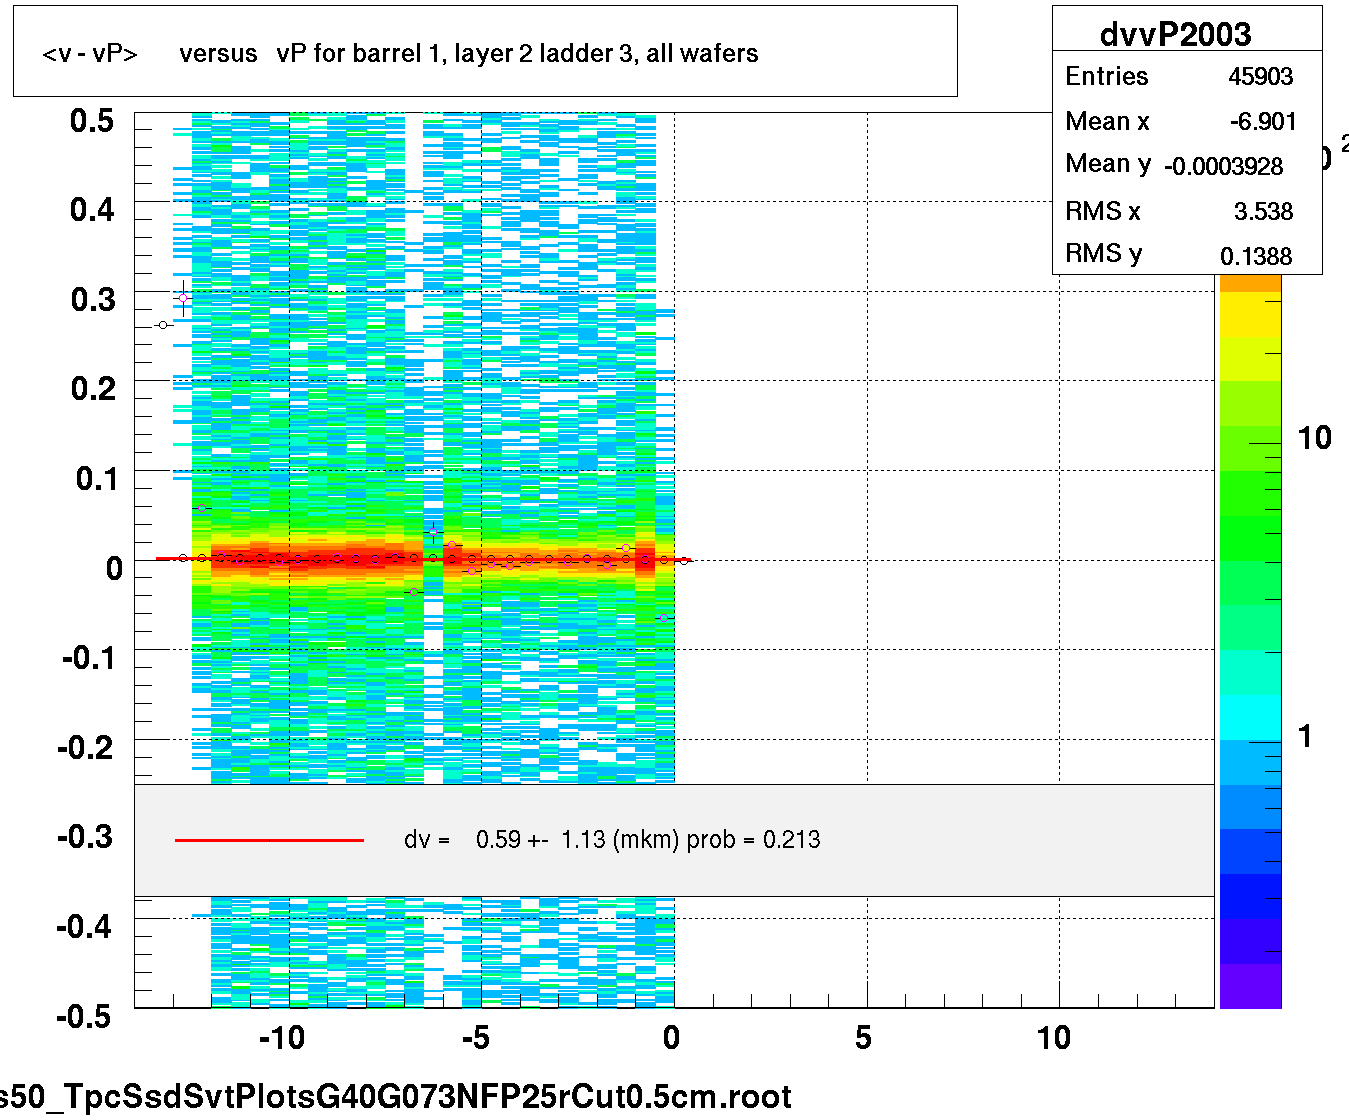
Task: Click y-axis label 0.1
Action: tap(96, 479)
